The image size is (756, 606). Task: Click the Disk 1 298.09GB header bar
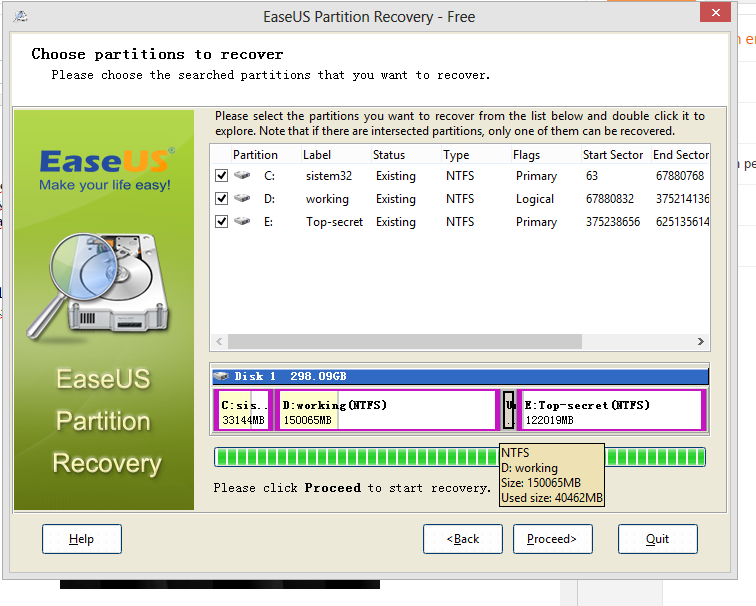click(460, 376)
